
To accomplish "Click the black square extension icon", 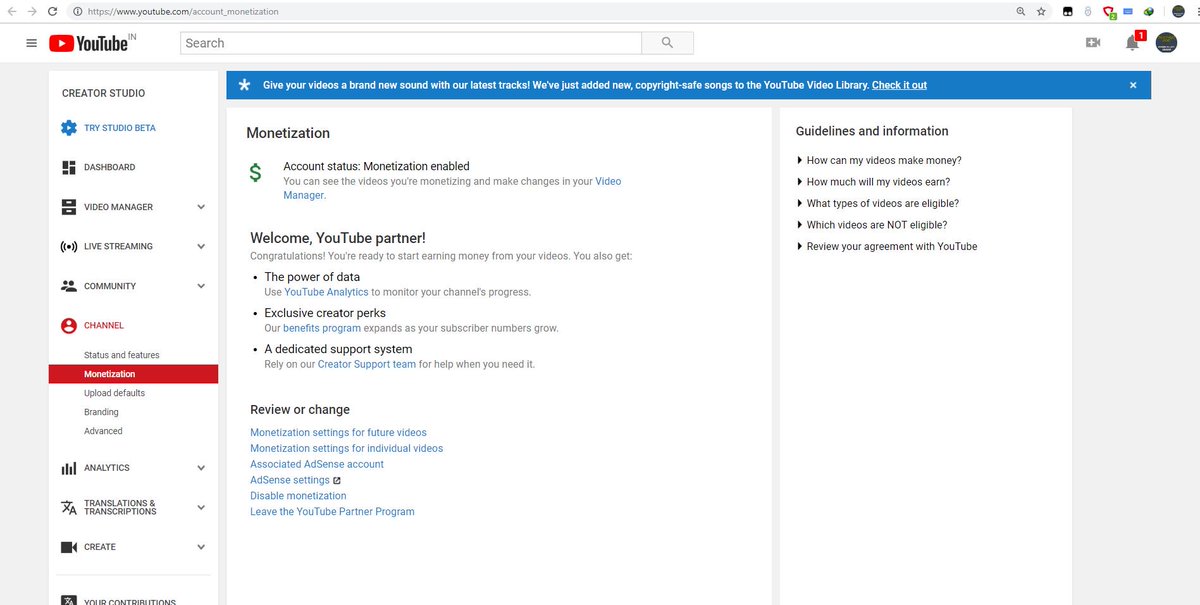I will point(1068,12).
